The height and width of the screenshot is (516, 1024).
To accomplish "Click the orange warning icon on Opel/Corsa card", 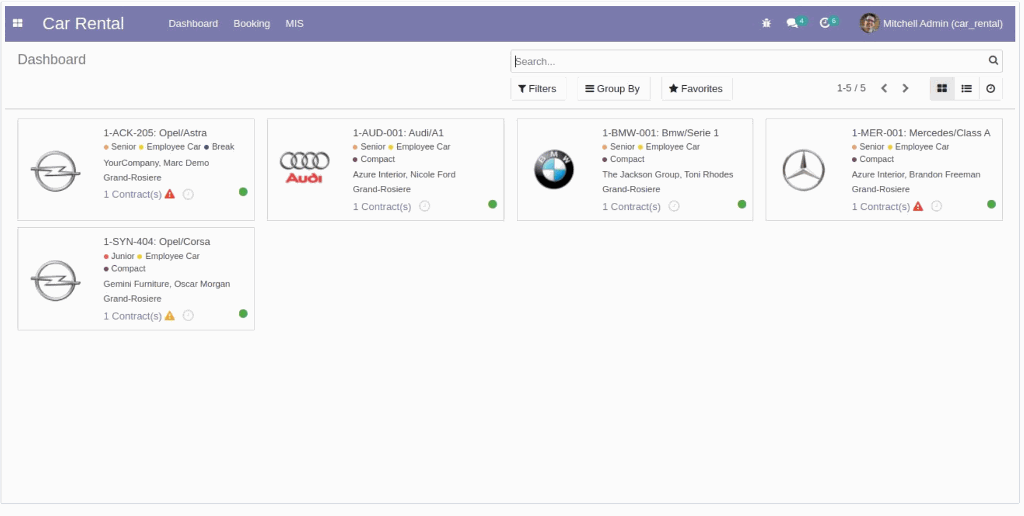I will tap(170, 315).
